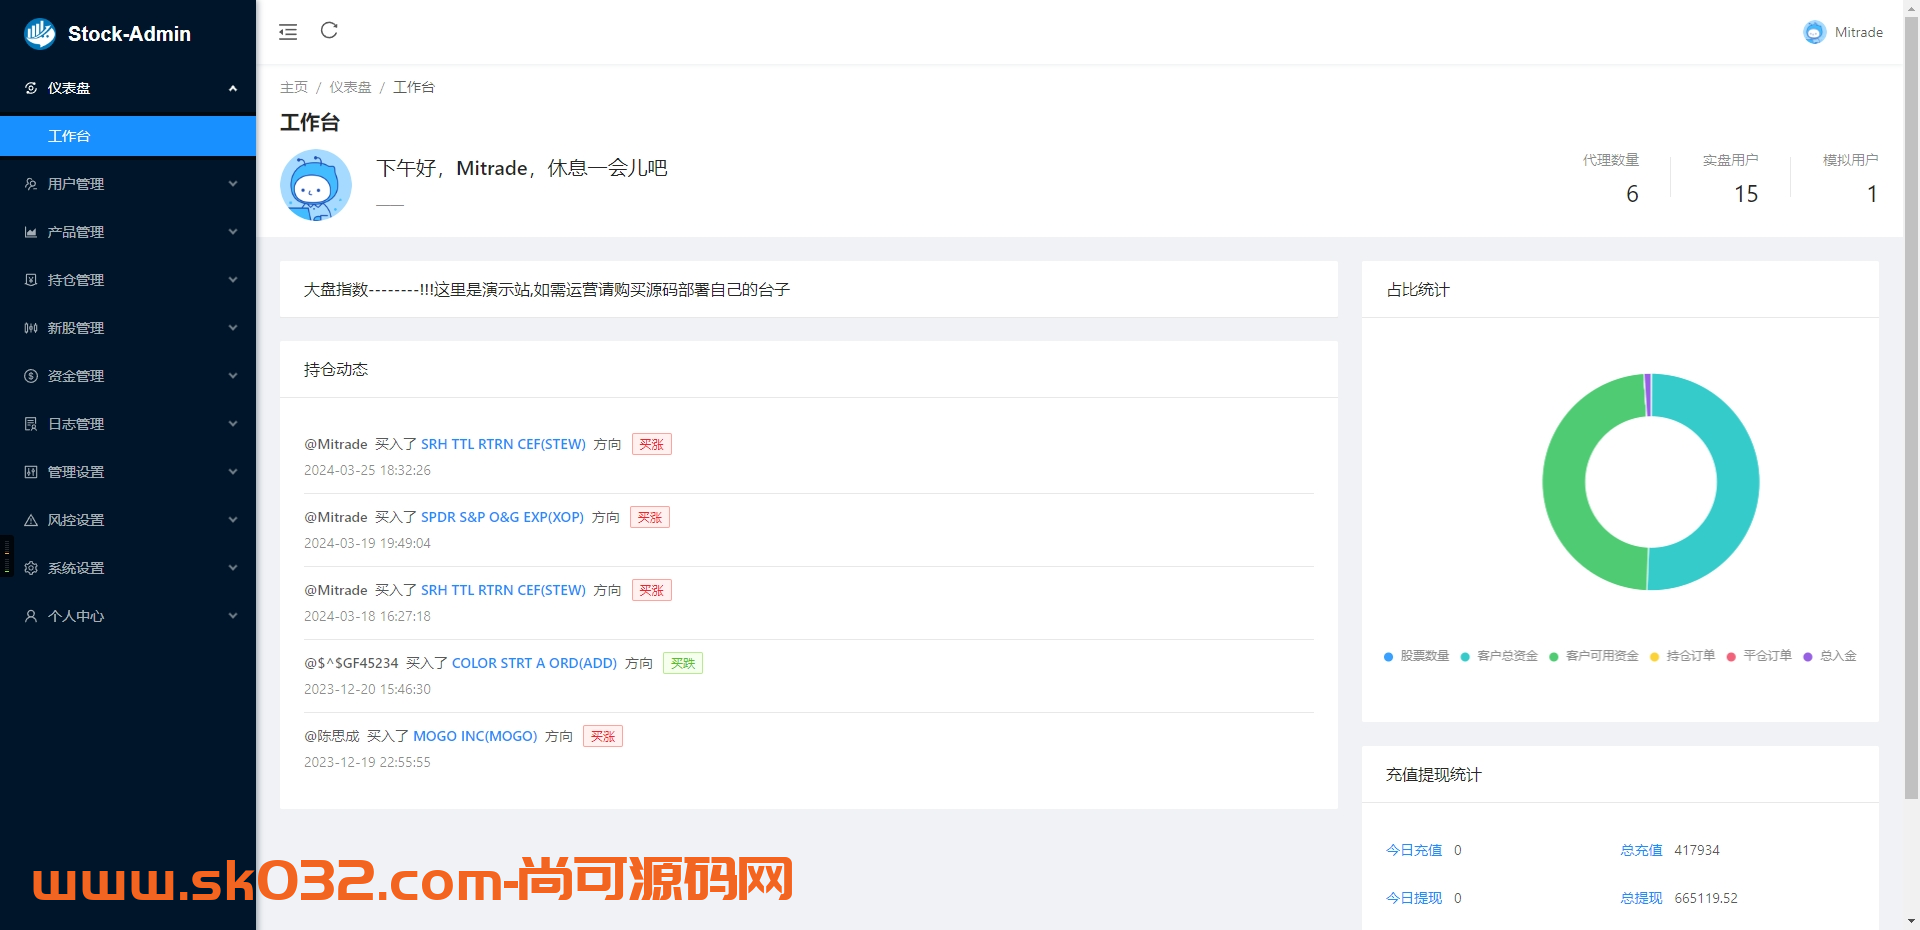The height and width of the screenshot is (930, 1920).
Task: Expand the 用户管理 submenu arrow
Action: pos(233,184)
